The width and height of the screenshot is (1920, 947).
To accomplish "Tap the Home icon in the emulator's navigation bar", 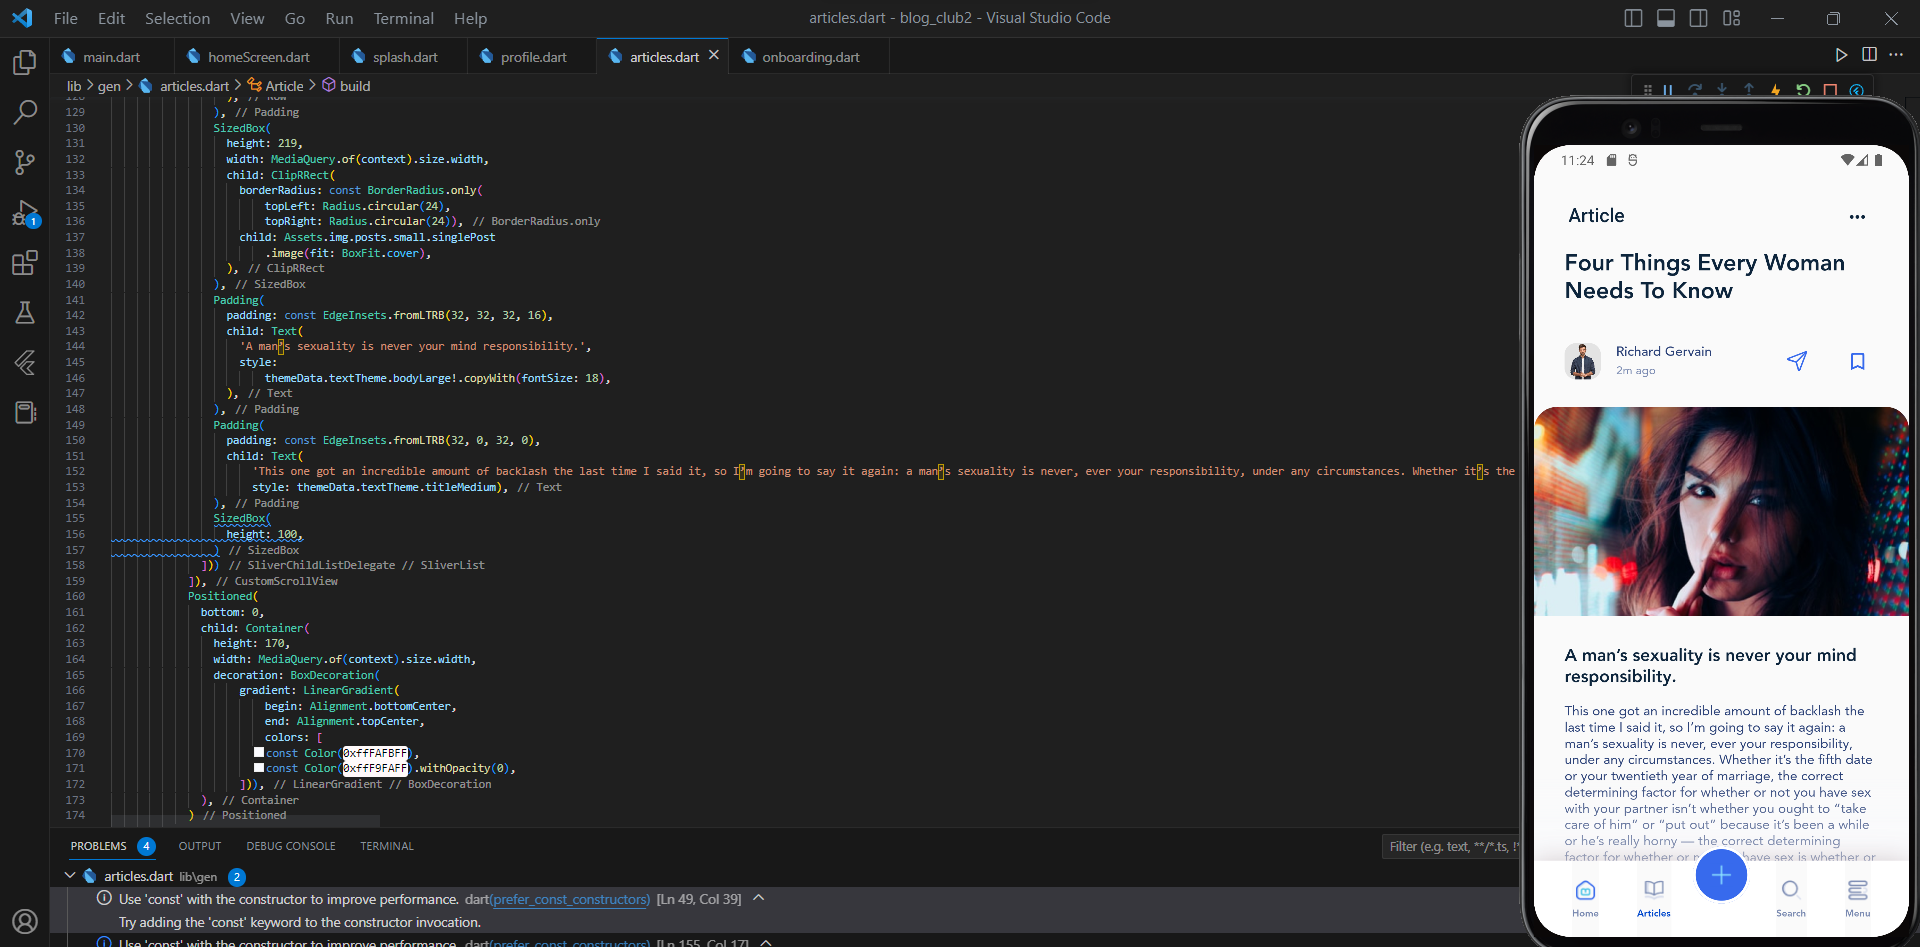I will point(1585,897).
